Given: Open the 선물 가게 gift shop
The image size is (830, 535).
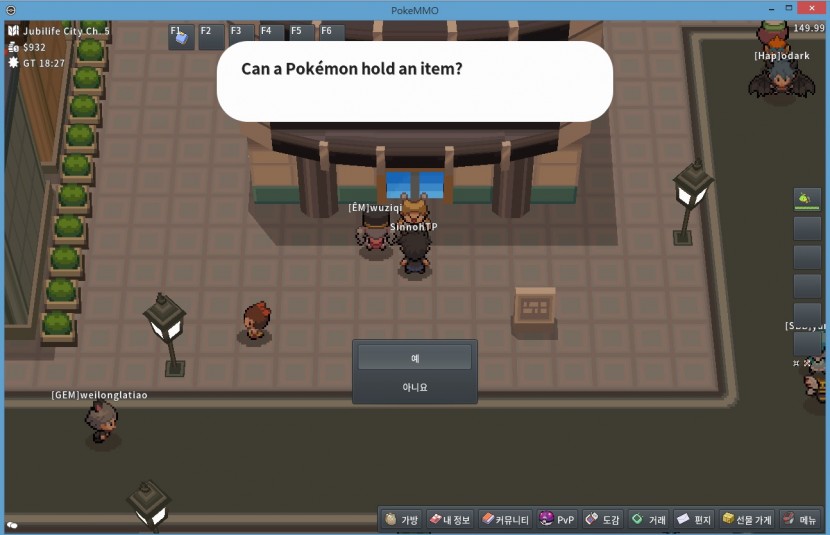Looking at the screenshot, I should 747,520.
